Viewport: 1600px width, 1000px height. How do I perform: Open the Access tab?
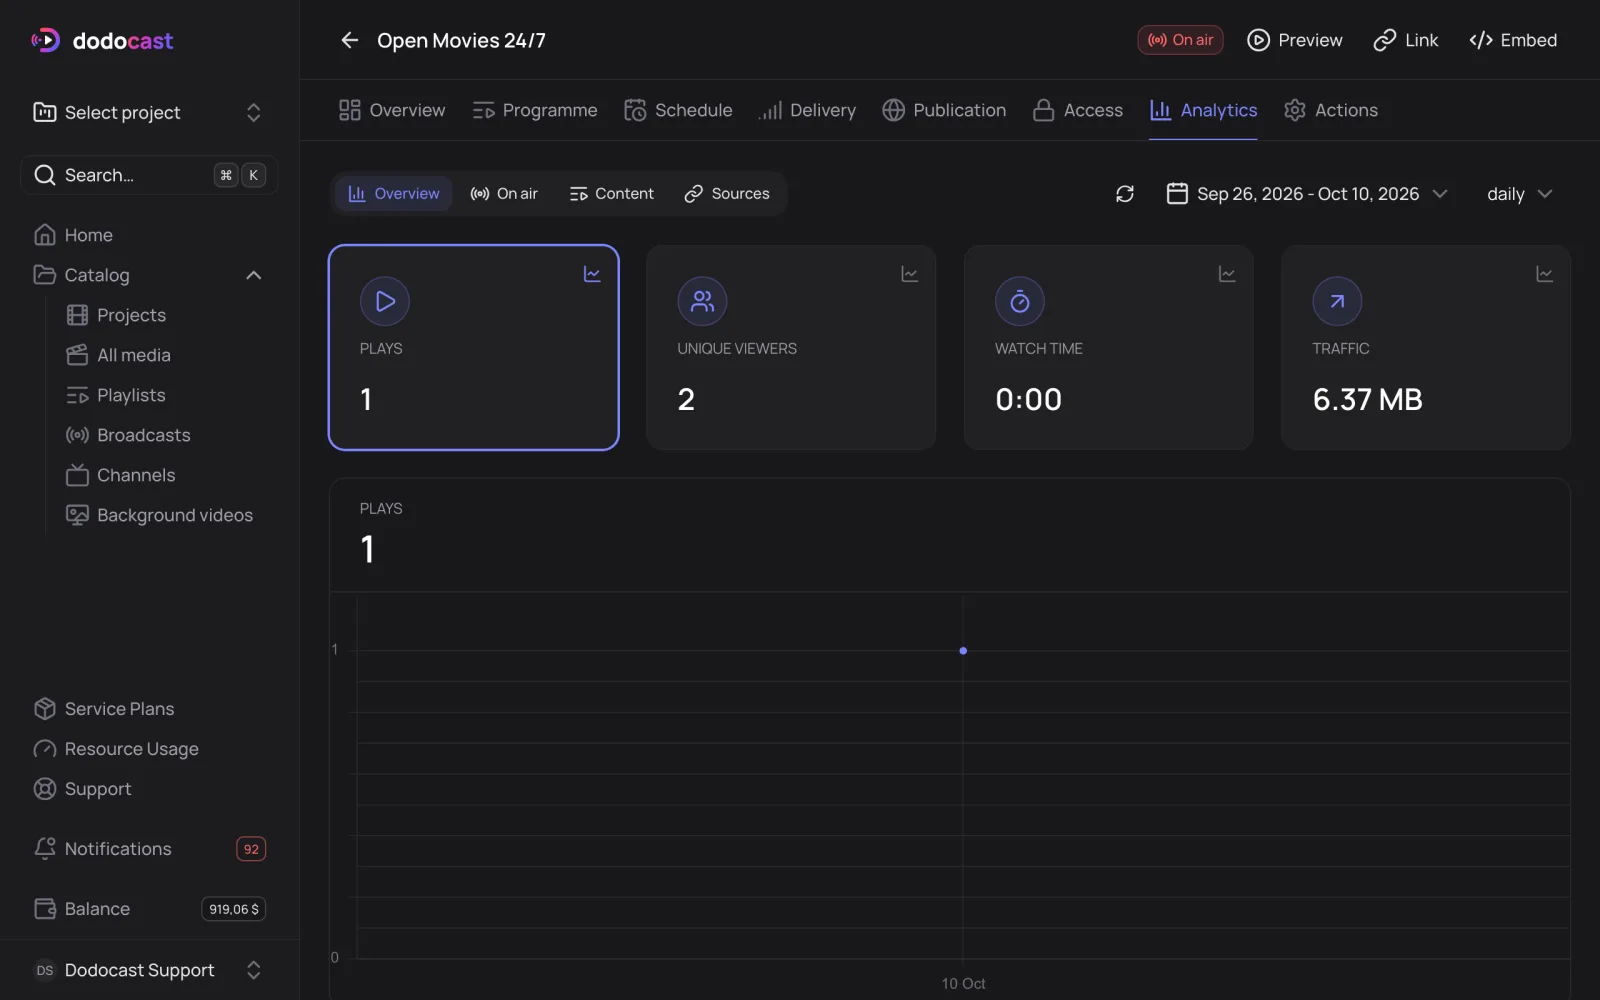(1078, 110)
